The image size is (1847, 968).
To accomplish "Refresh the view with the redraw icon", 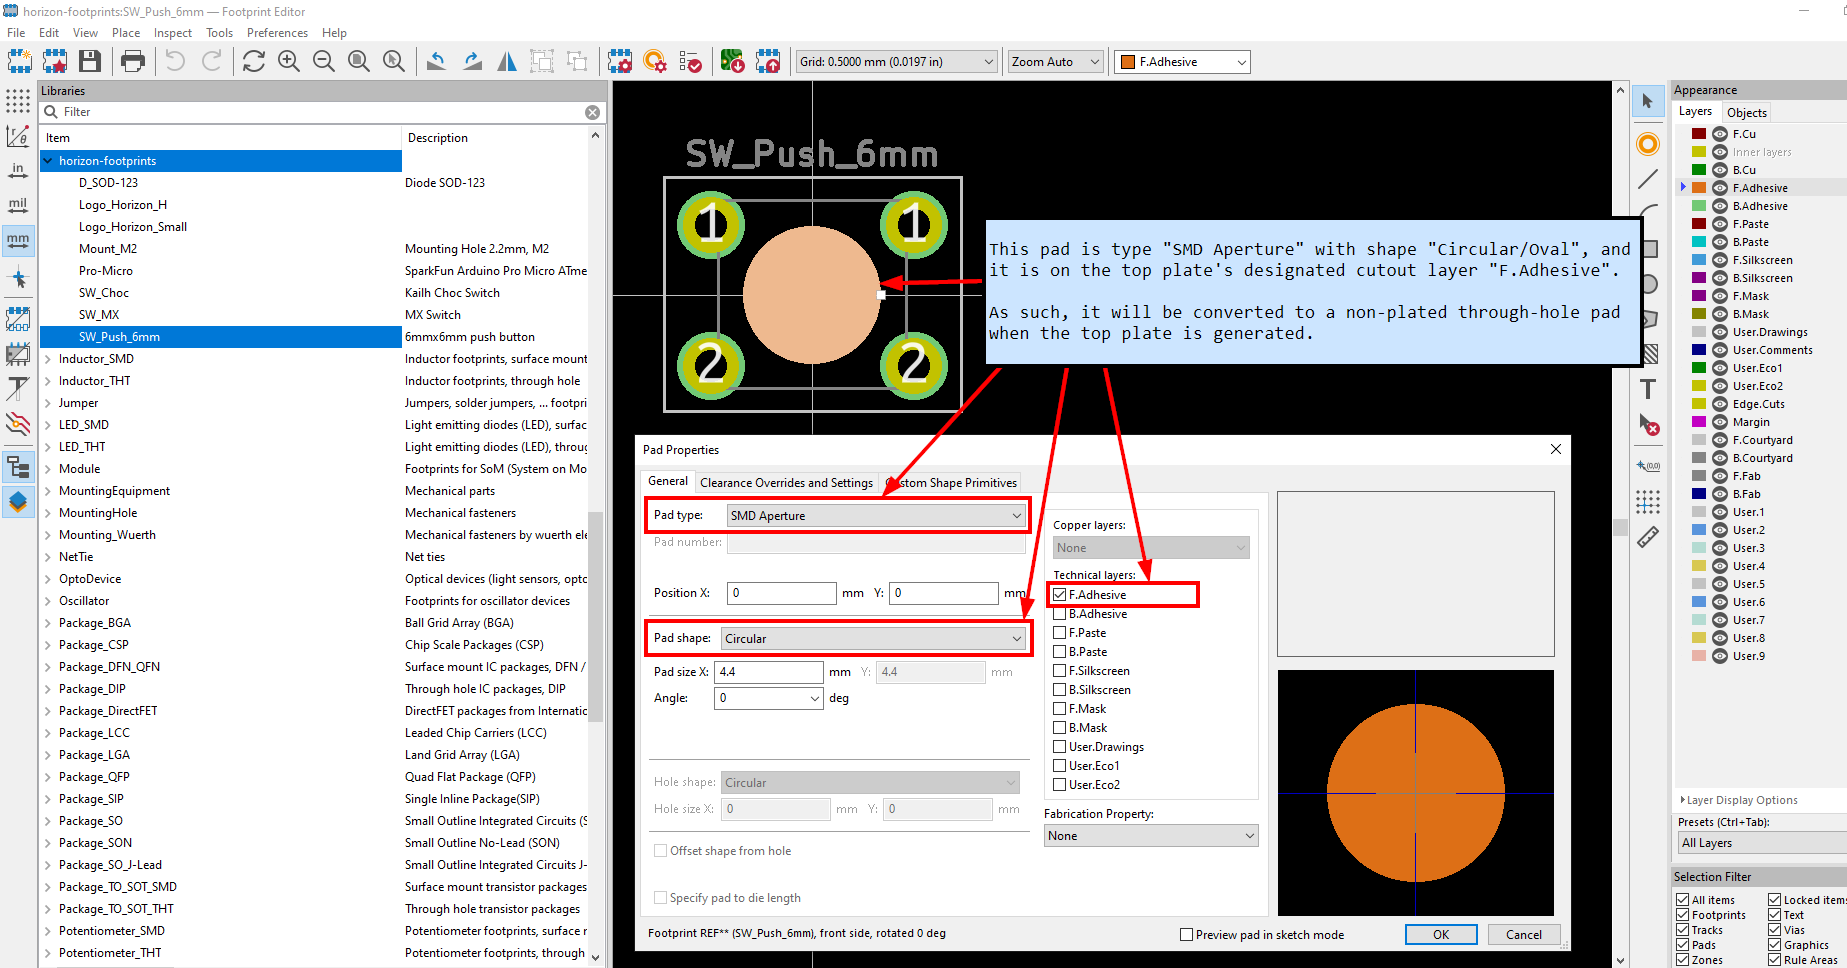I will pos(254,61).
